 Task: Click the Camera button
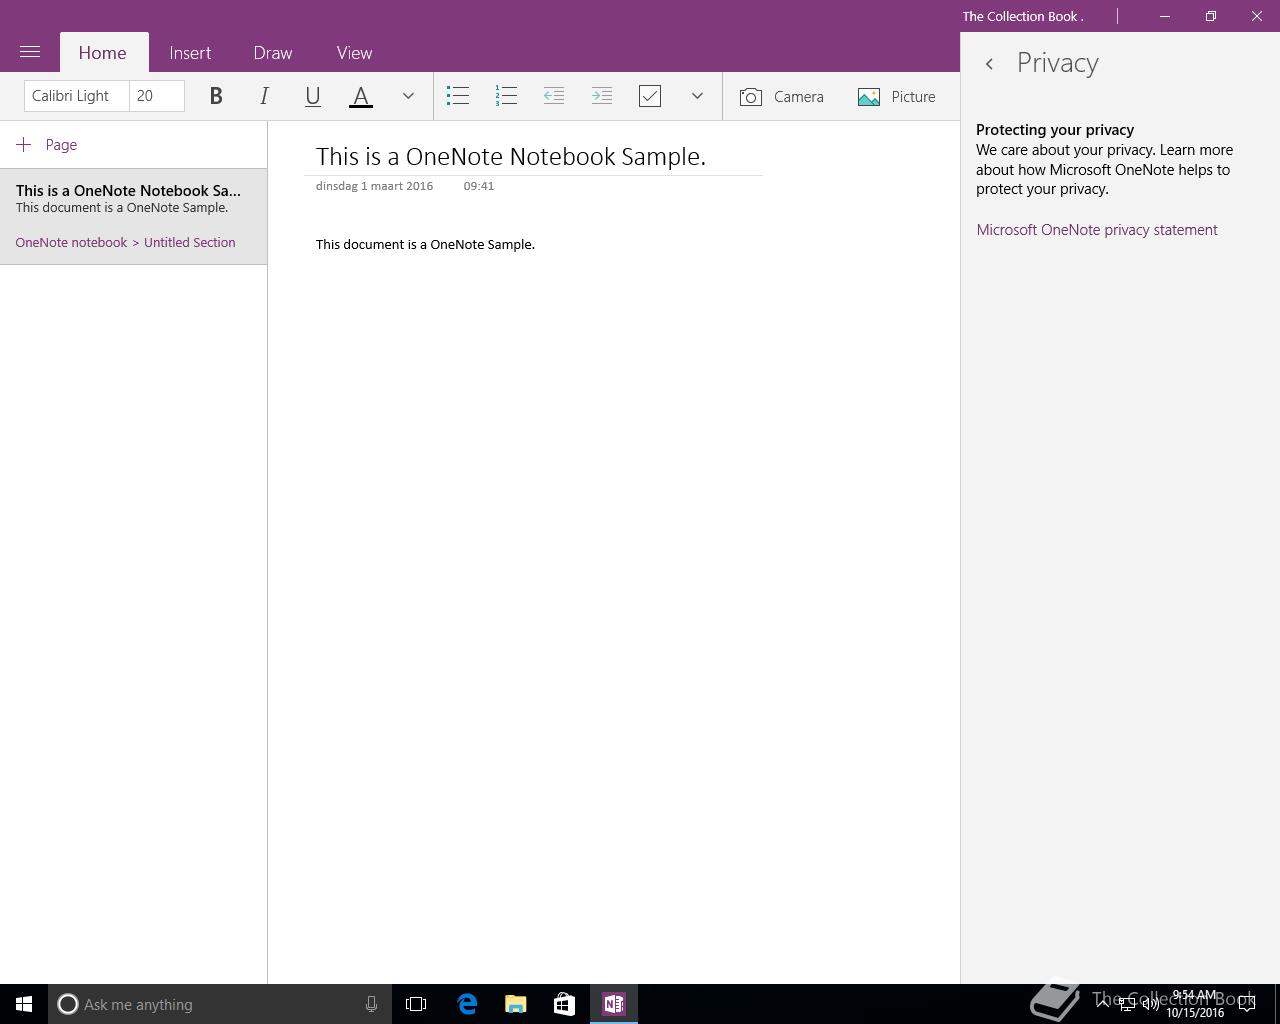782,97
